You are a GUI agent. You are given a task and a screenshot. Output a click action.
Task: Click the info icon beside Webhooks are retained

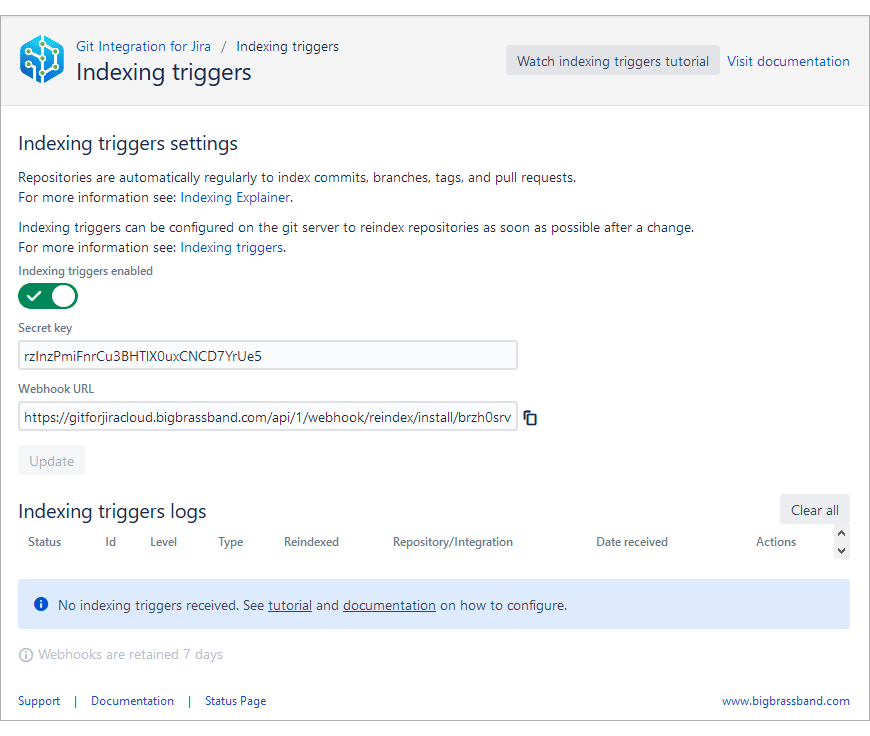tap(26, 655)
